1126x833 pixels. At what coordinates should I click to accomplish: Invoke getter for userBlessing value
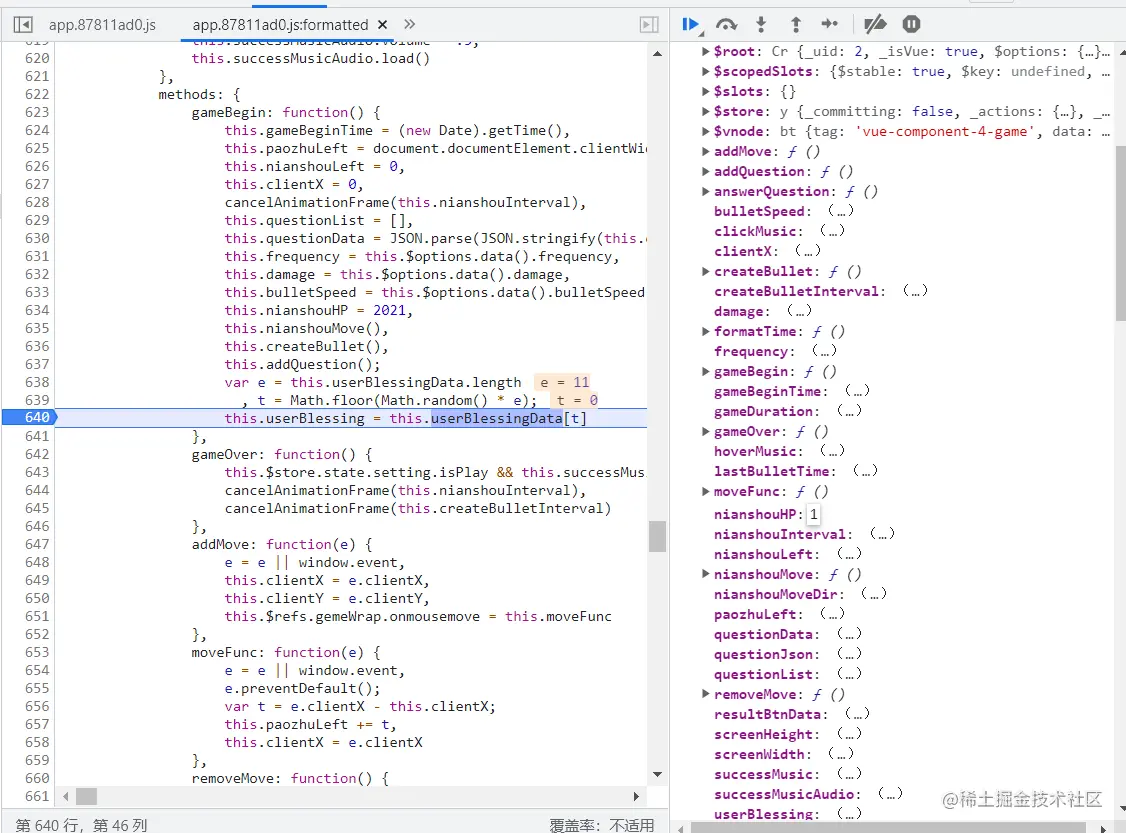point(849,814)
